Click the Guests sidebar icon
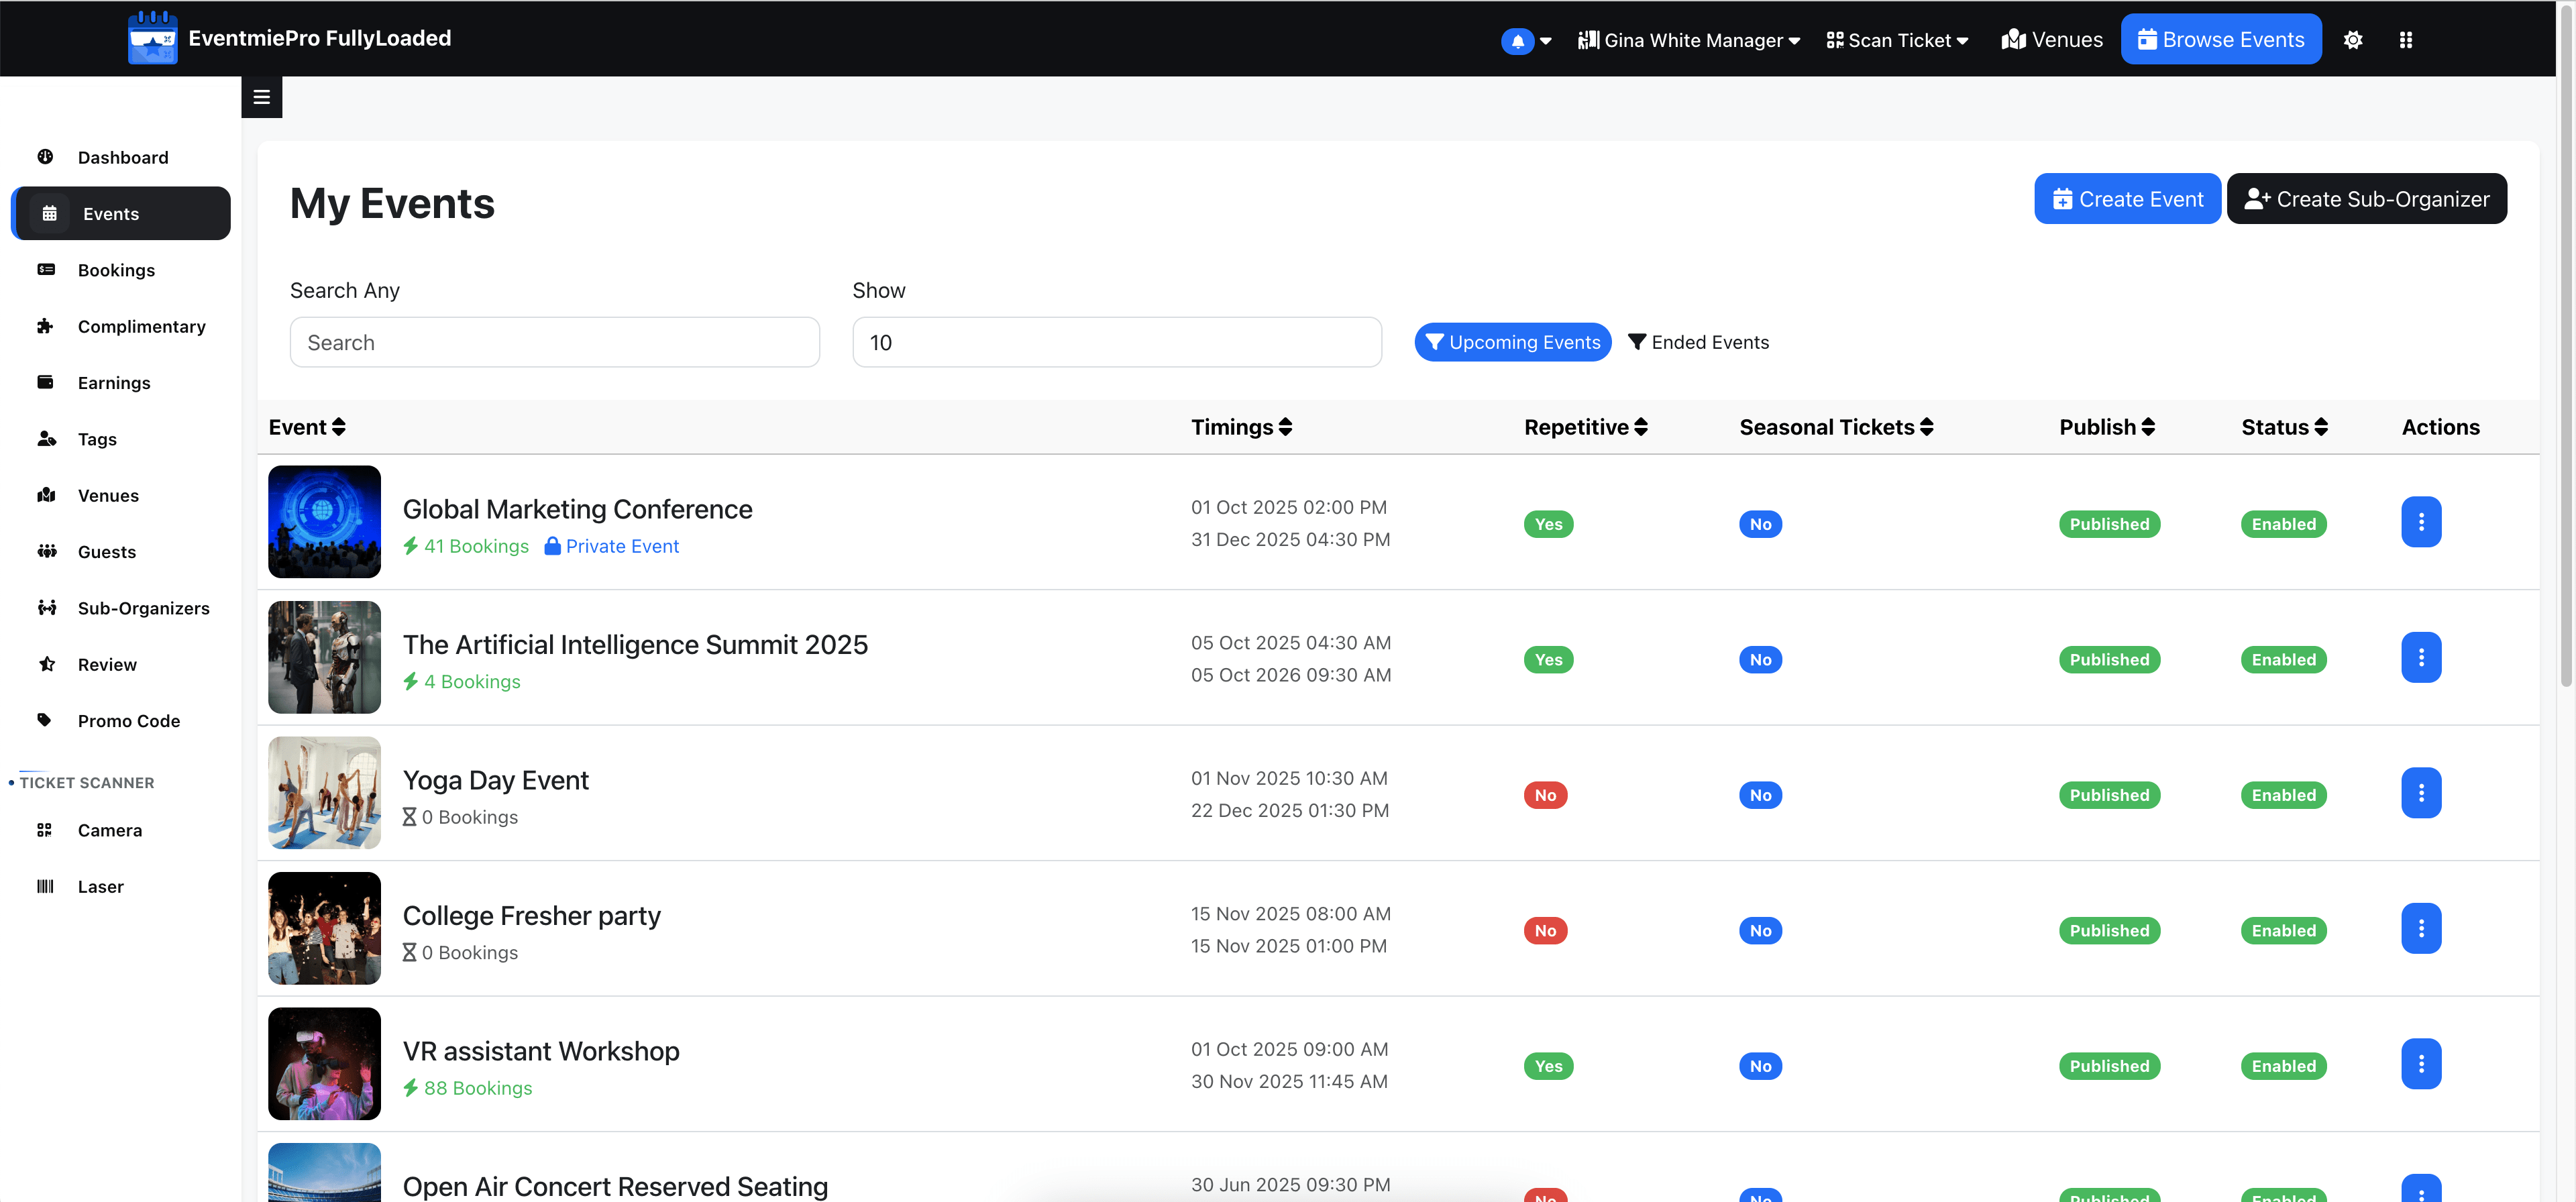Viewport: 2576px width, 1202px height. pyautogui.click(x=46, y=551)
